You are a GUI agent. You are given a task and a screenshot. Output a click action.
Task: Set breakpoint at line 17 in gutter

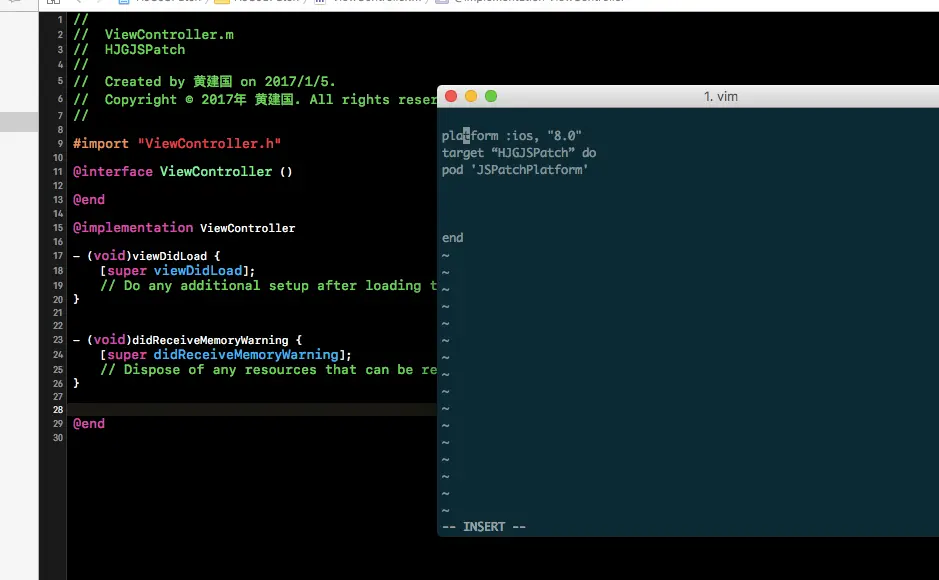(57, 256)
